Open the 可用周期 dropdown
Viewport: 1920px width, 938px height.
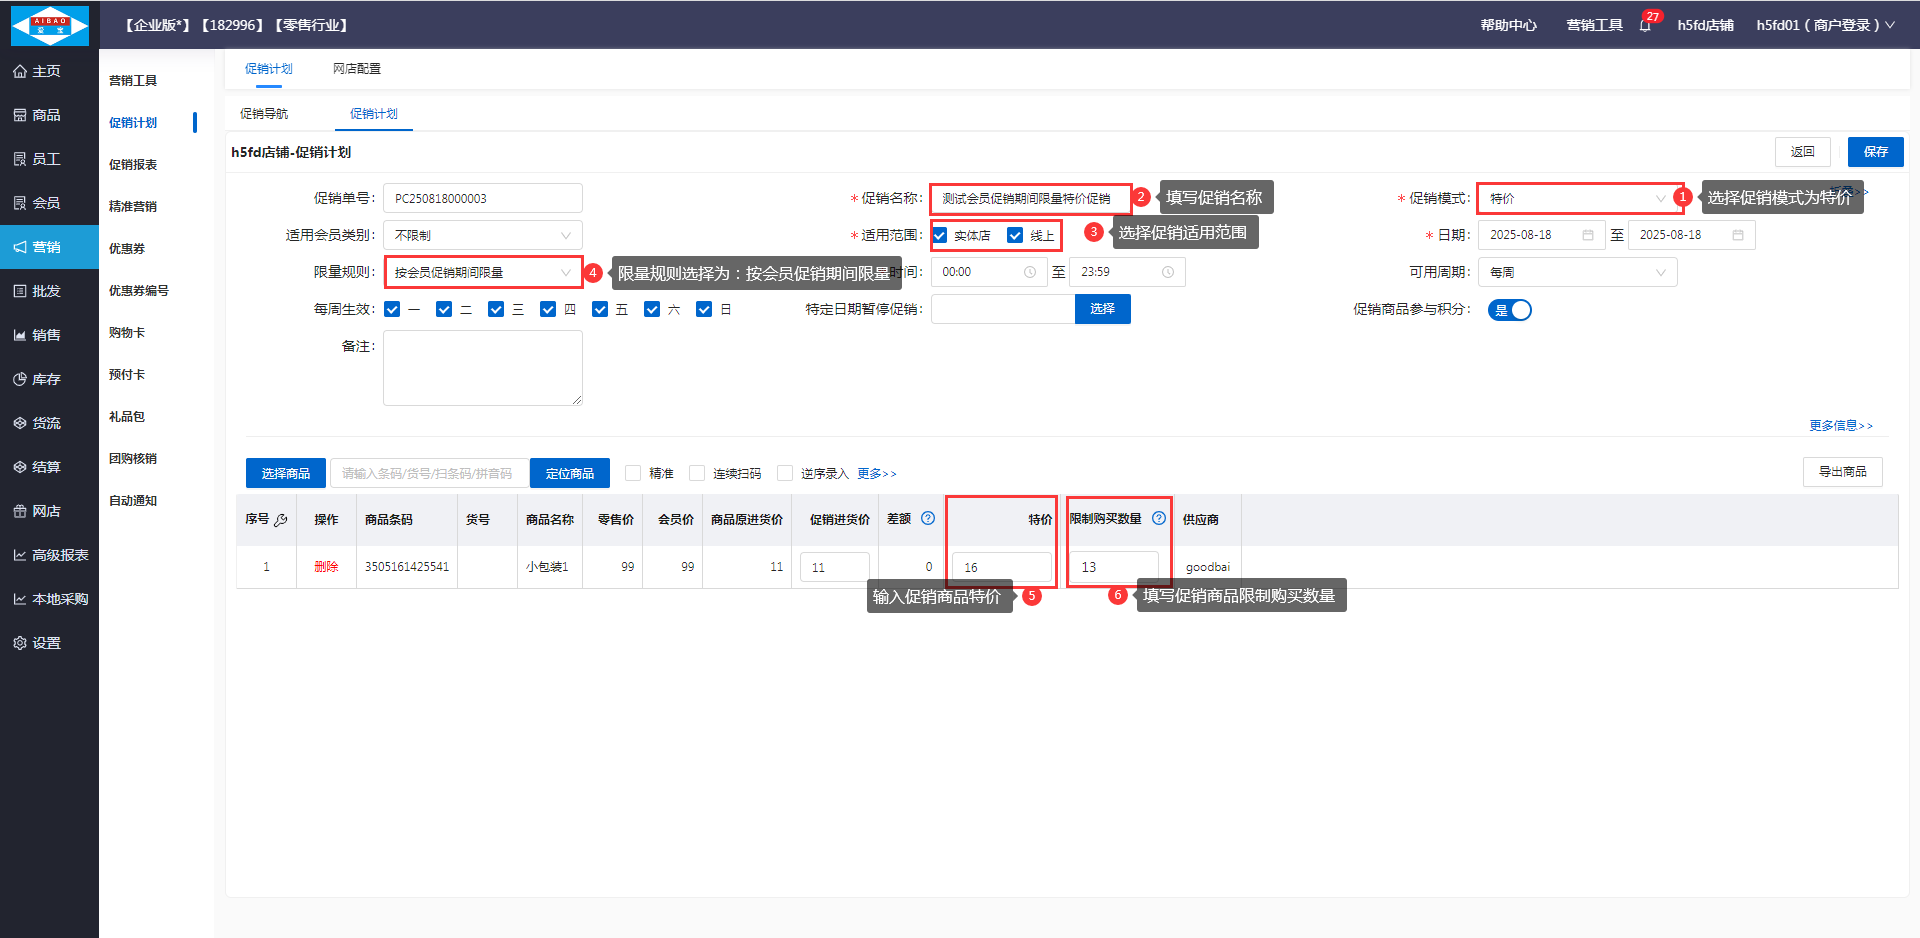click(1577, 272)
